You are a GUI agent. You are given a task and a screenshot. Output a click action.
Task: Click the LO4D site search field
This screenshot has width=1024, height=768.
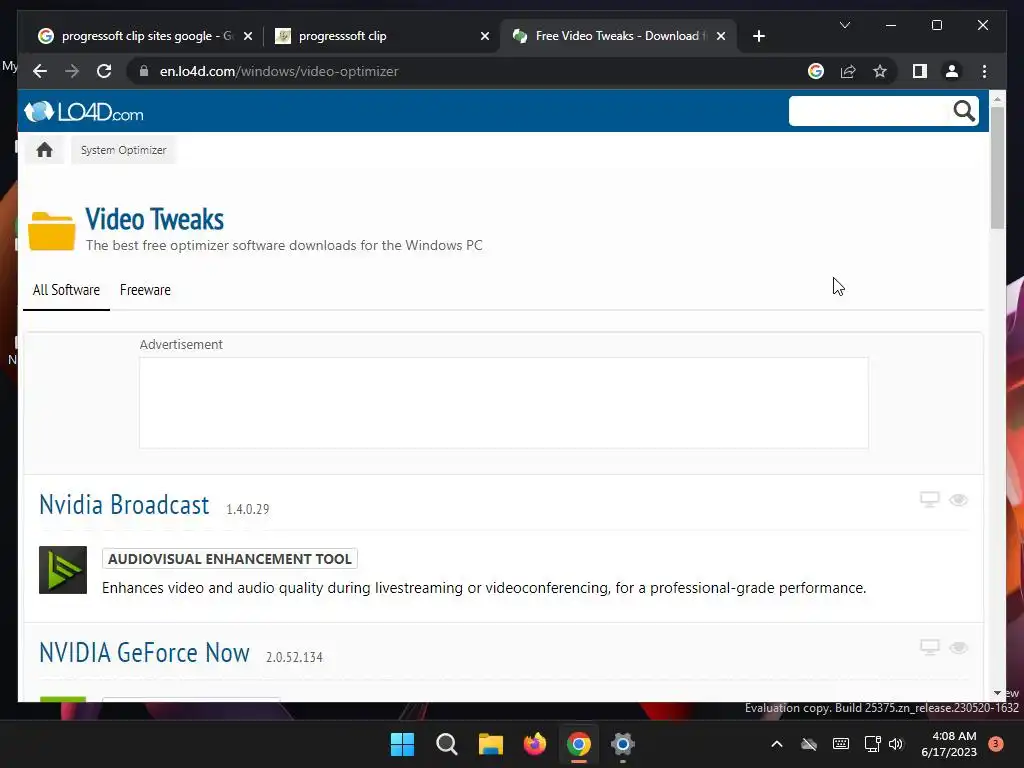[x=869, y=111]
